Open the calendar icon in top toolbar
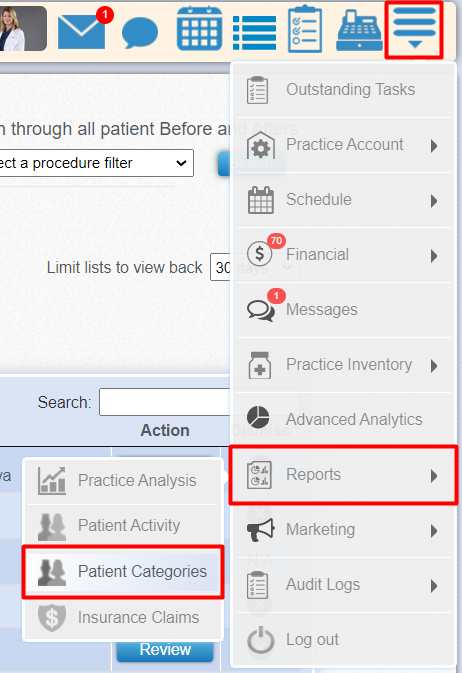 [x=199, y=29]
